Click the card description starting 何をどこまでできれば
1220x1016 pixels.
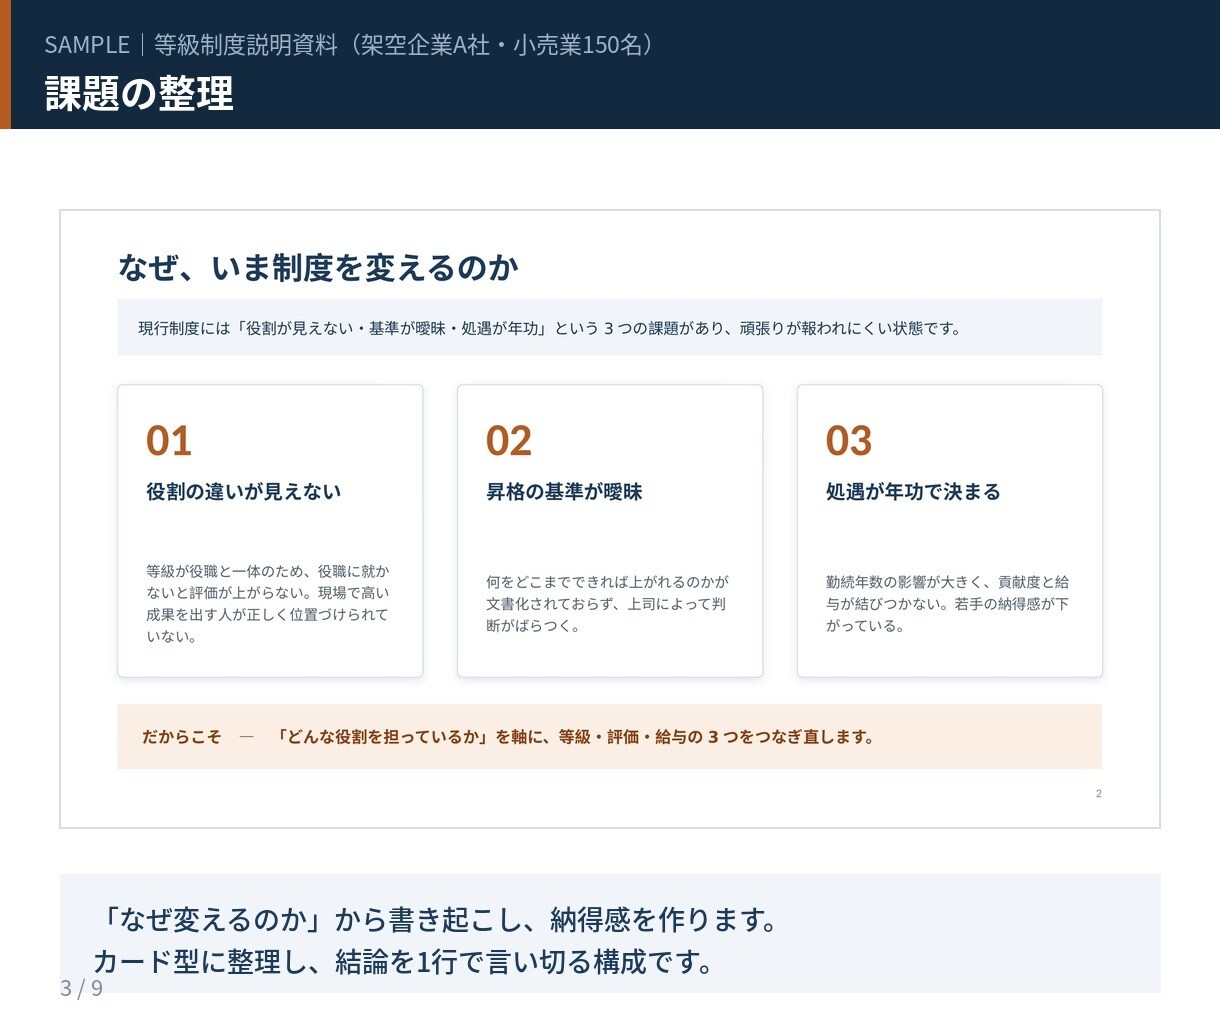[608, 604]
